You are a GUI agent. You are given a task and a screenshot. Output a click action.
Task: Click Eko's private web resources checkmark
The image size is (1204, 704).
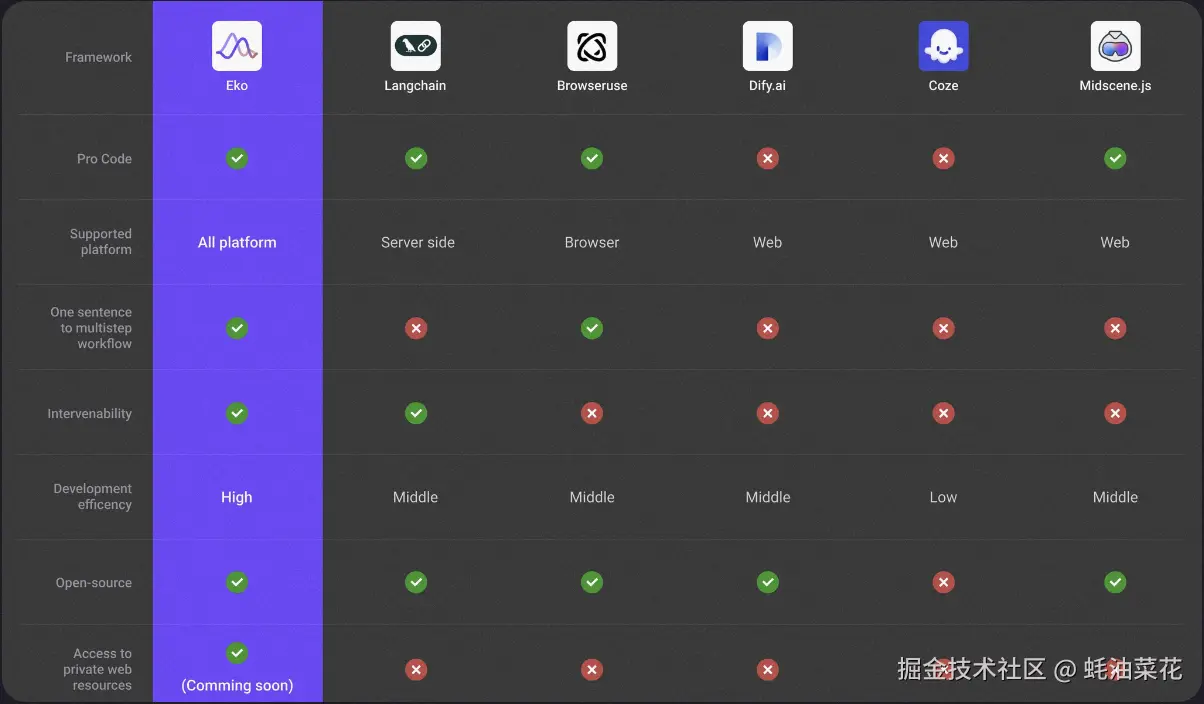(237, 653)
